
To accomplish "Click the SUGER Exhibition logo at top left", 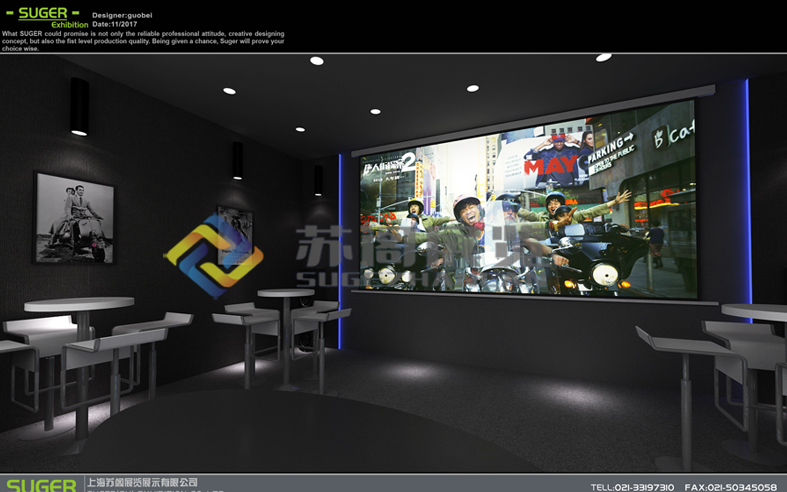I will 44,17.
